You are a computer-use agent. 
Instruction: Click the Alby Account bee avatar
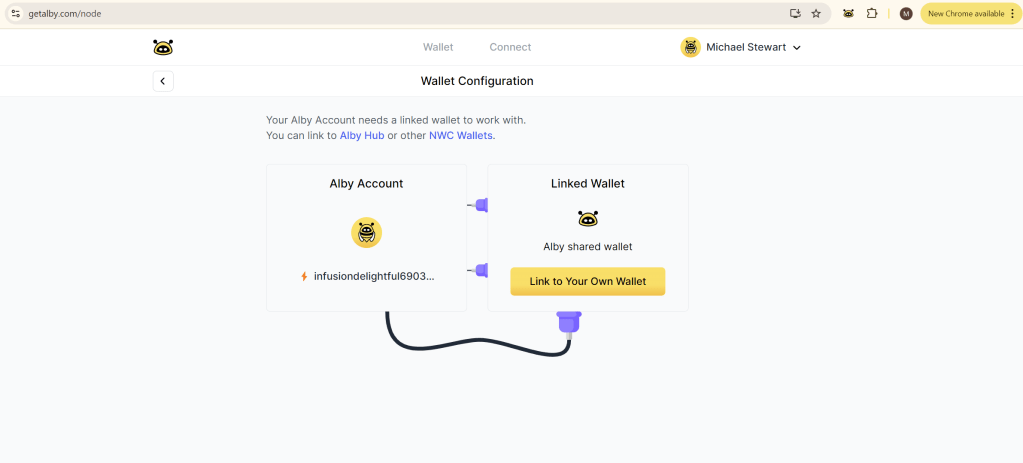coord(366,232)
